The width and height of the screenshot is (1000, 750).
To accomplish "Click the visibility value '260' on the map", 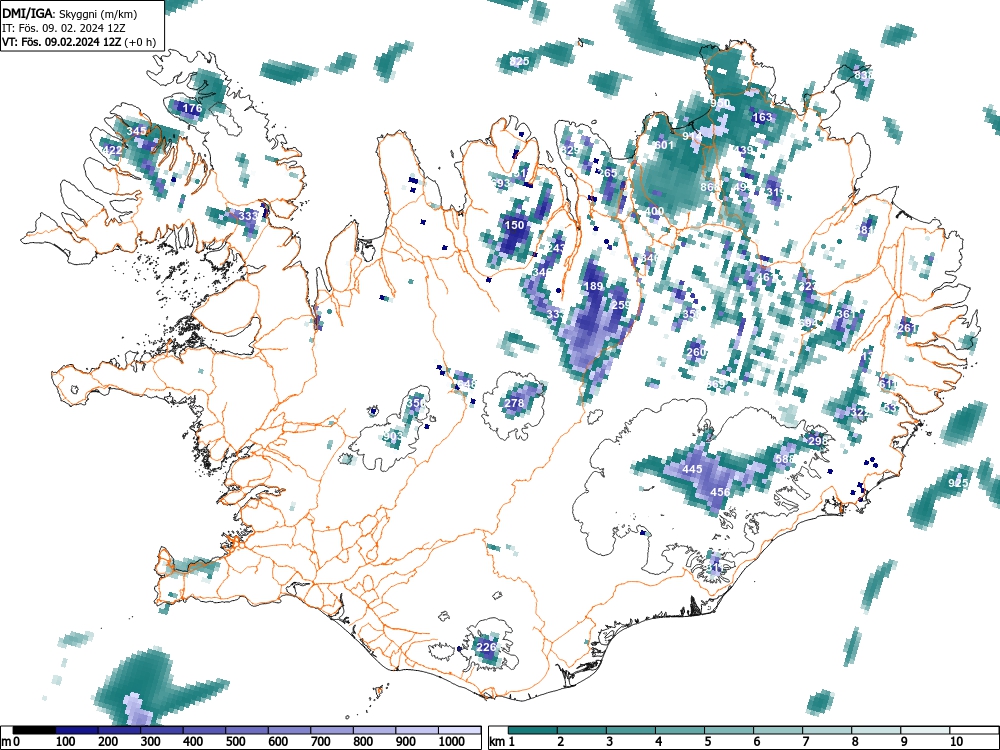I will (696, 352).
